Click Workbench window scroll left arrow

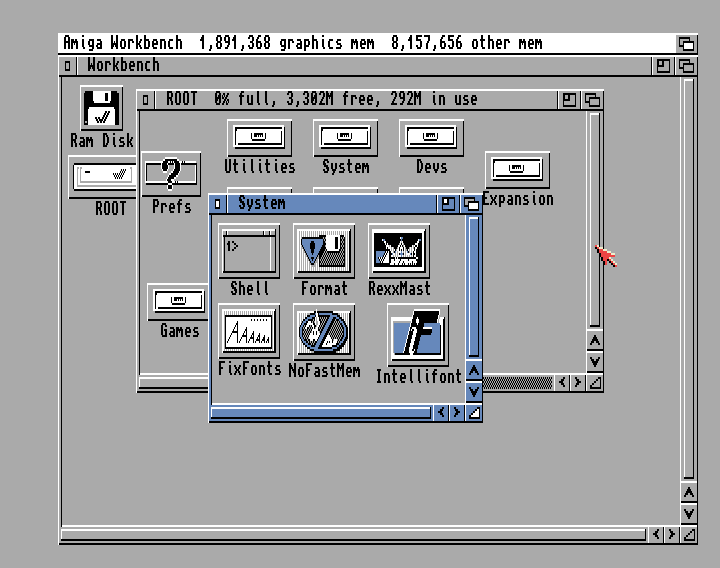coord(656,534)
